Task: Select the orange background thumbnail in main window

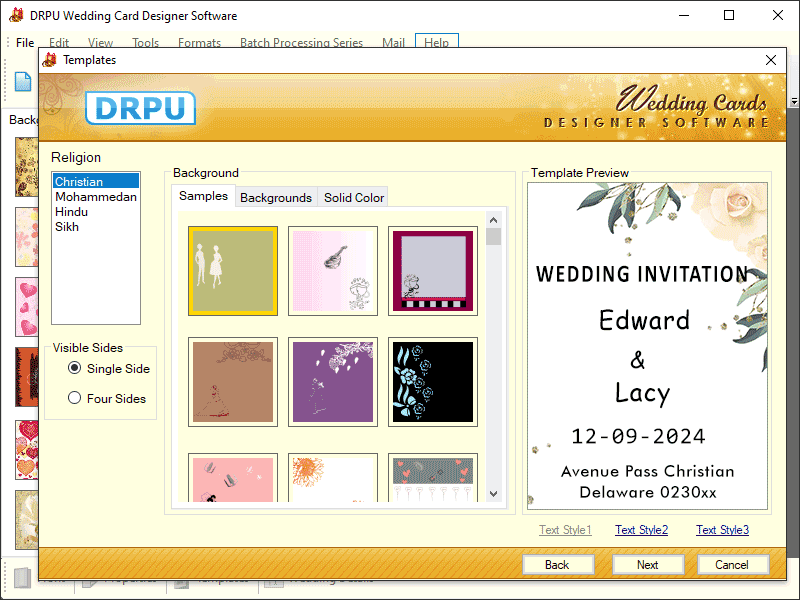Action: 27,377
